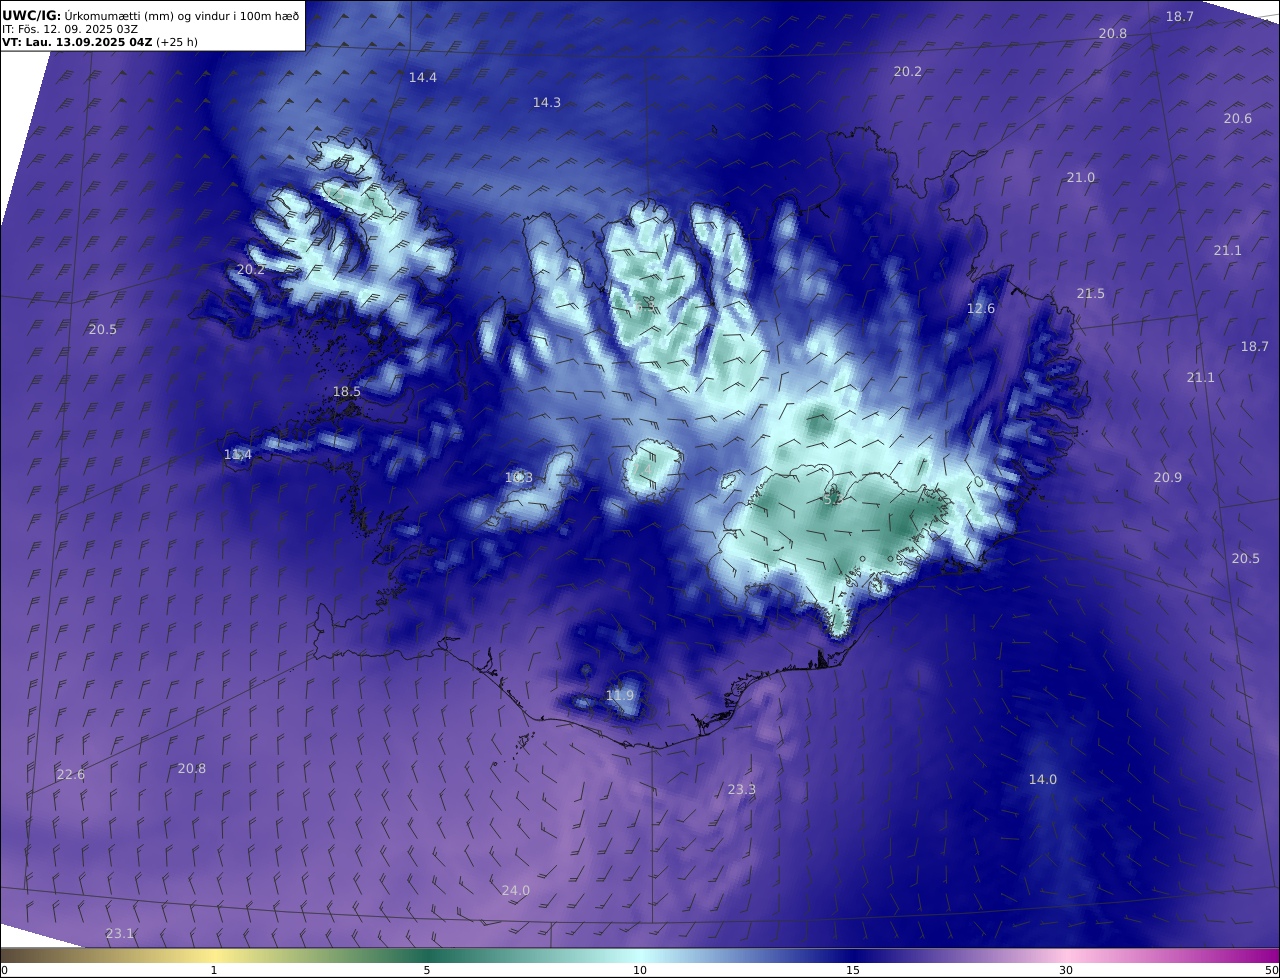Select the 11.9 value on the south coast
This screenshot has width=1280, height=978.
click(x=620, y=695)
